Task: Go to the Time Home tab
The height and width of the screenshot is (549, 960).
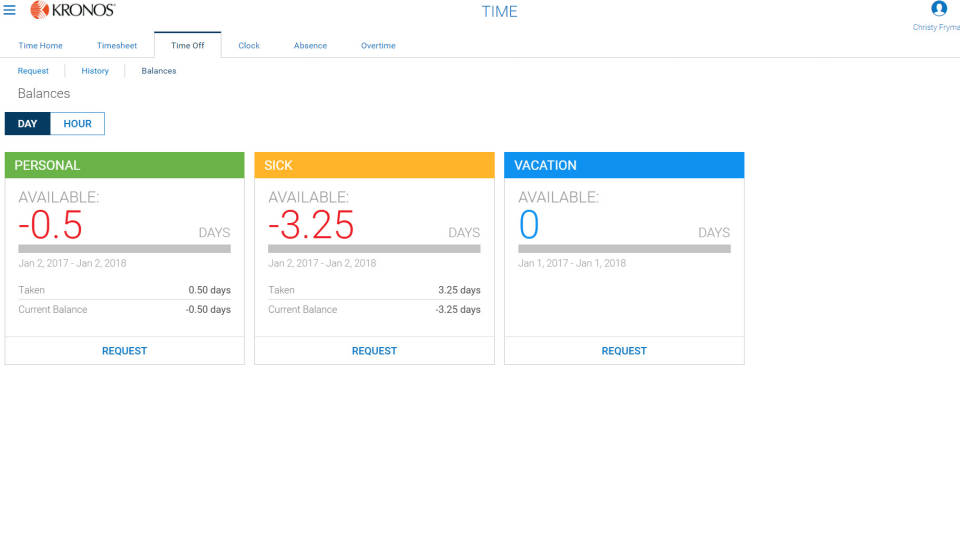Action: click(x=40, y=45)
